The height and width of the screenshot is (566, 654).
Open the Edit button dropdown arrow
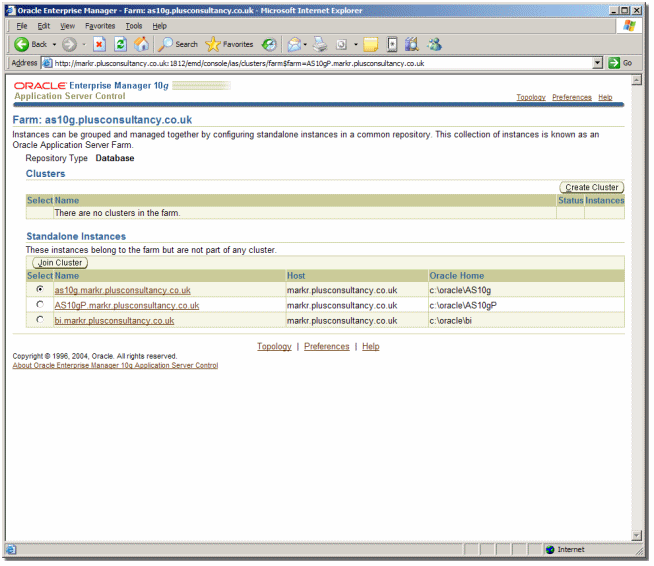(356, 44)
